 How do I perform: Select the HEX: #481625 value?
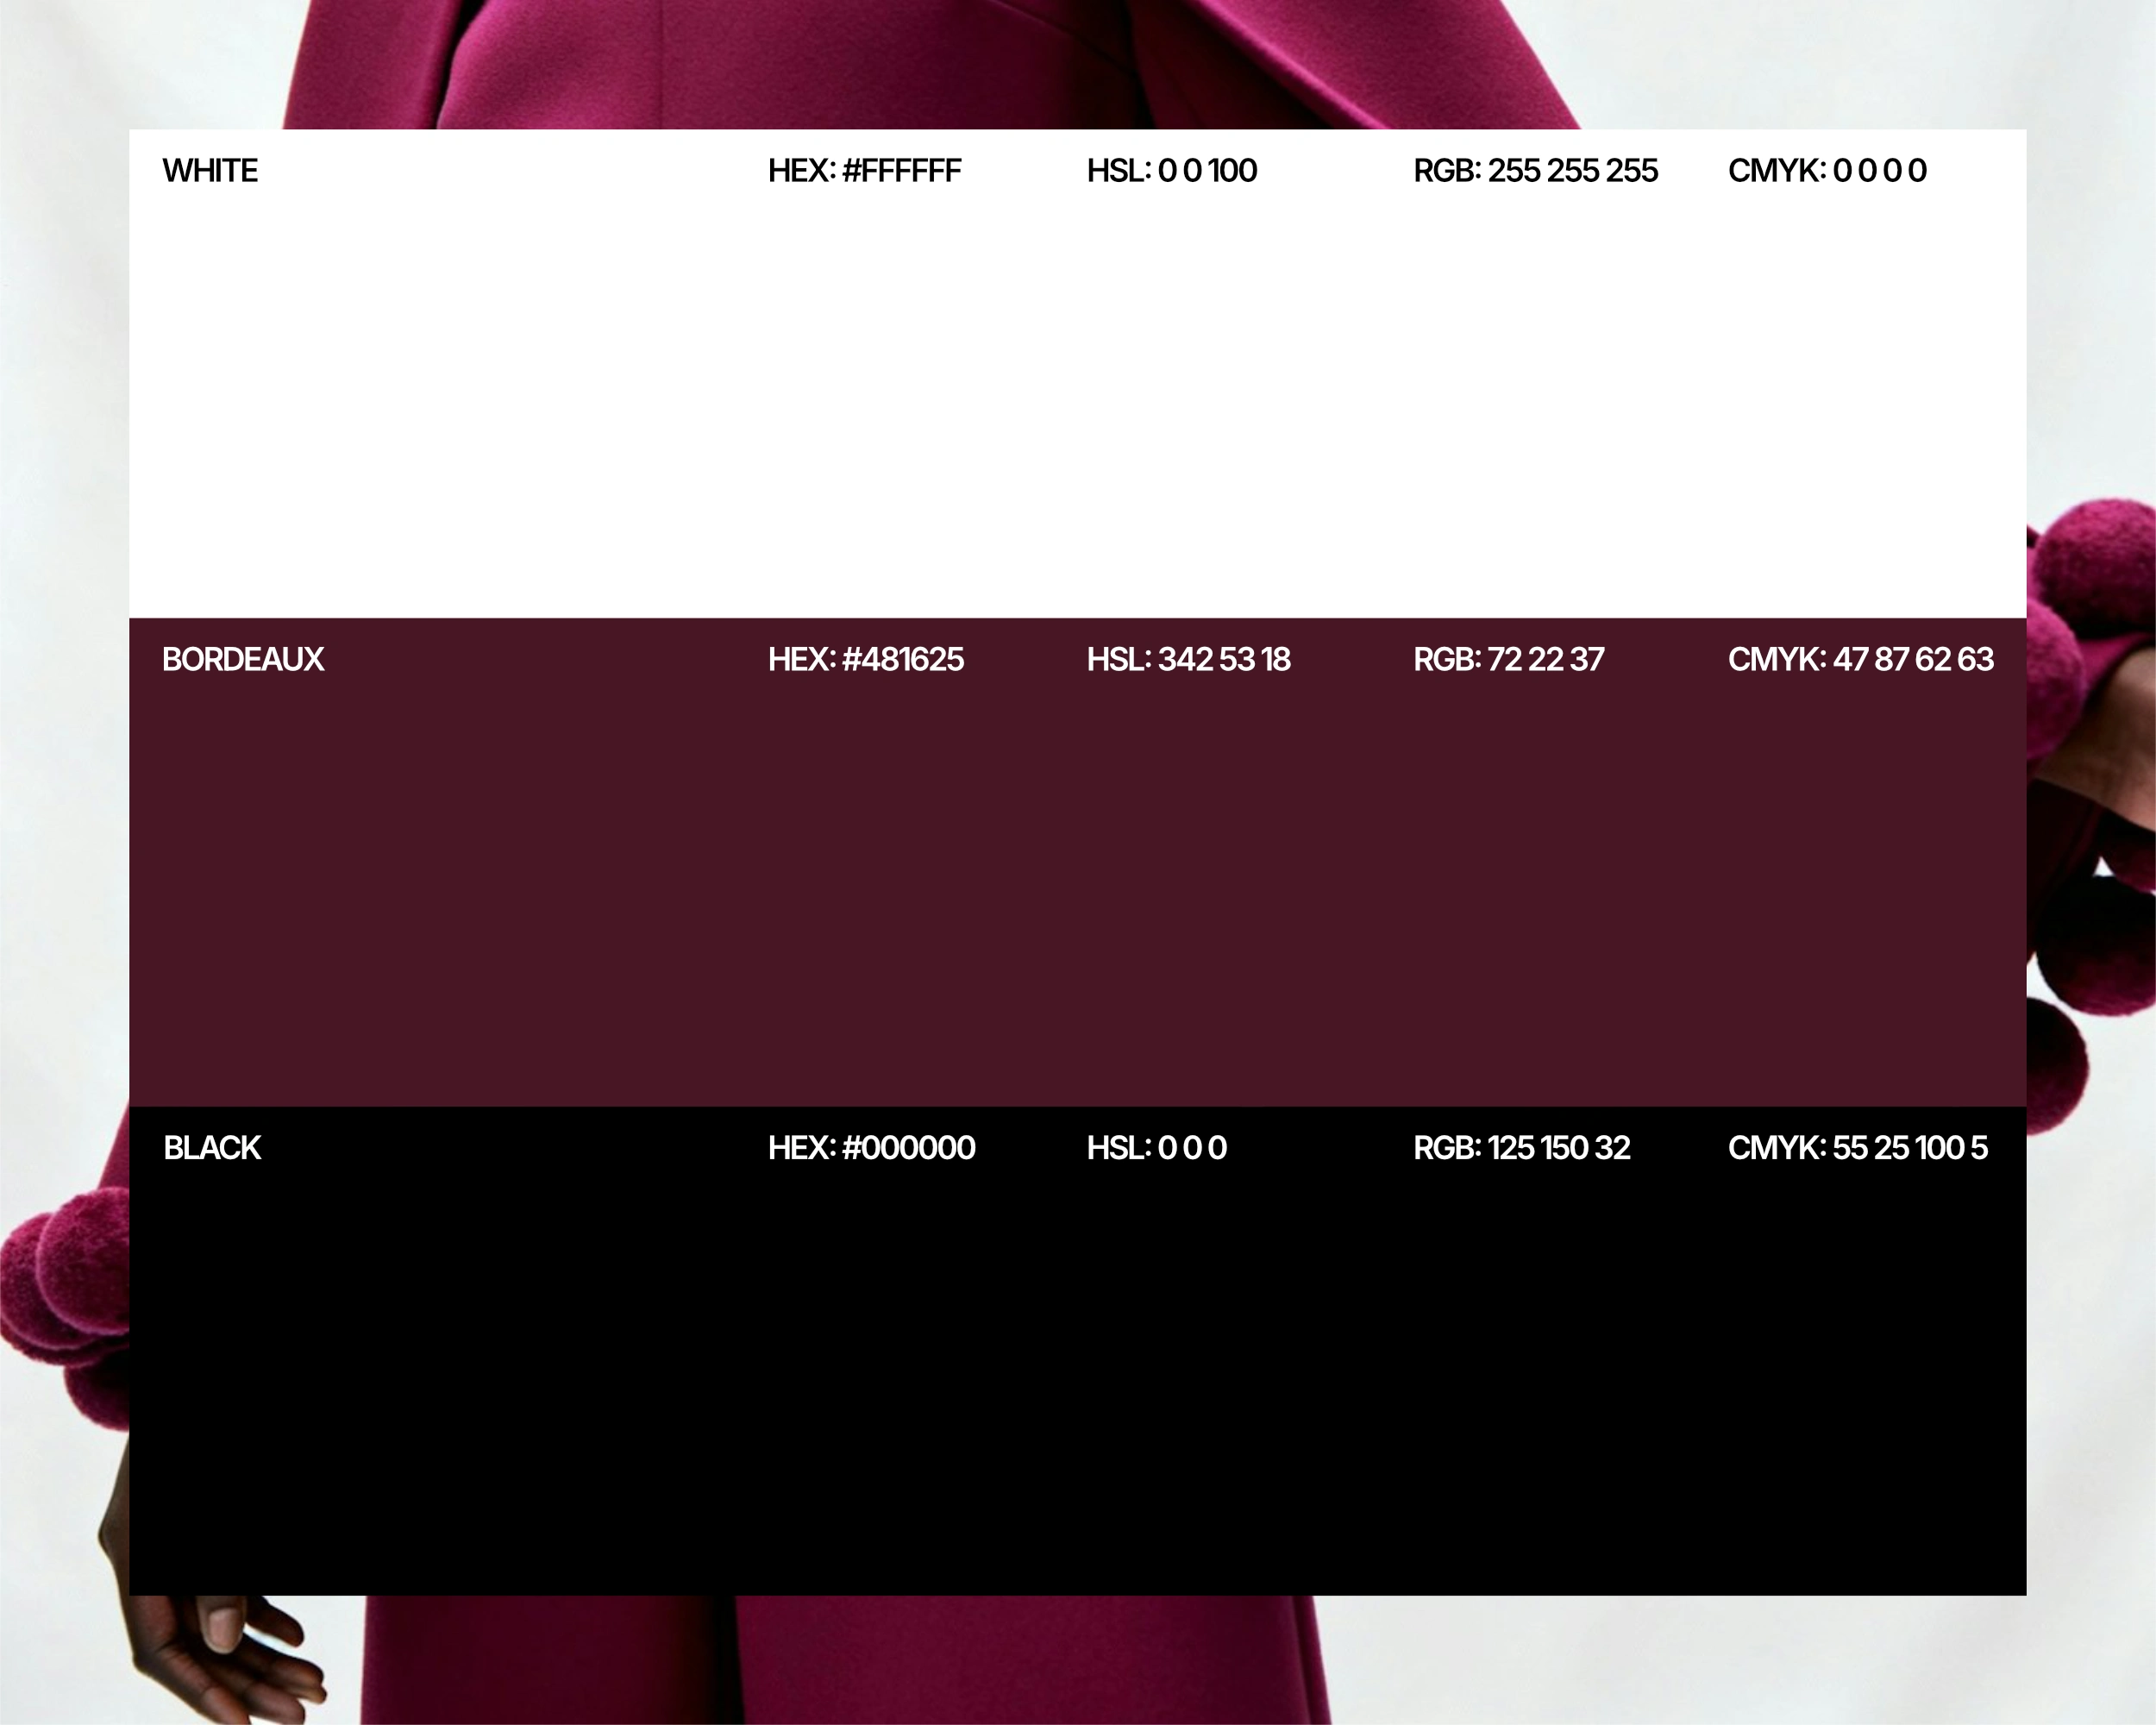click(x=865, y=659)
